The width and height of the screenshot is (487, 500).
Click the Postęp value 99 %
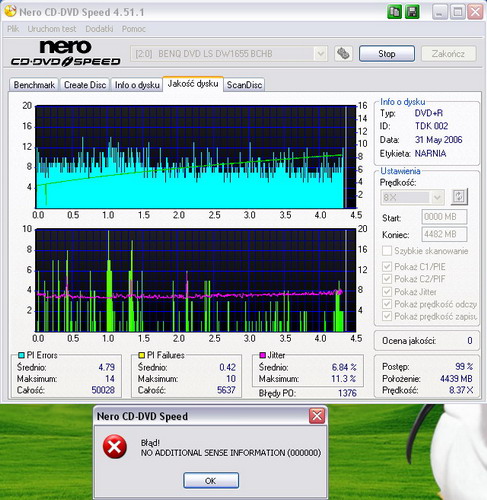[x=464, y=367]
